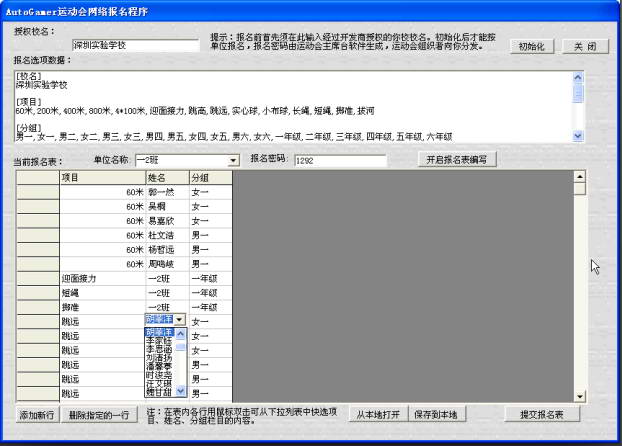
Task: Click the name cell 周鸣岐
Action: coord(168,264)
